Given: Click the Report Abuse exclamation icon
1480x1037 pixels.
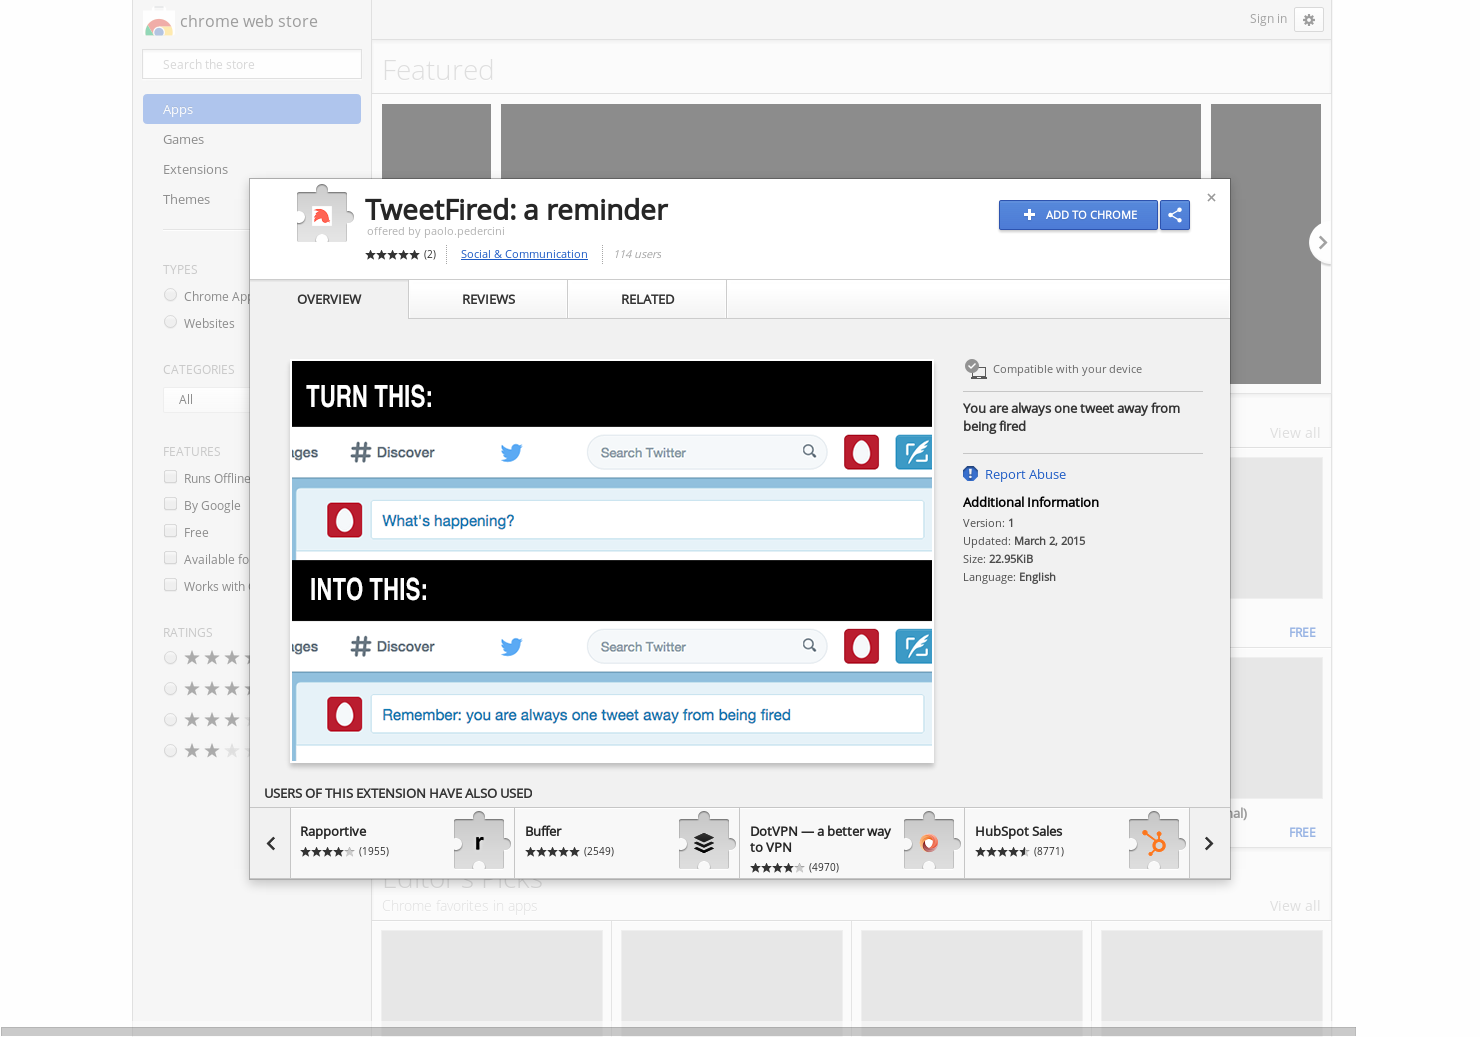Looking at the screenshot, I should pos(970,474).
